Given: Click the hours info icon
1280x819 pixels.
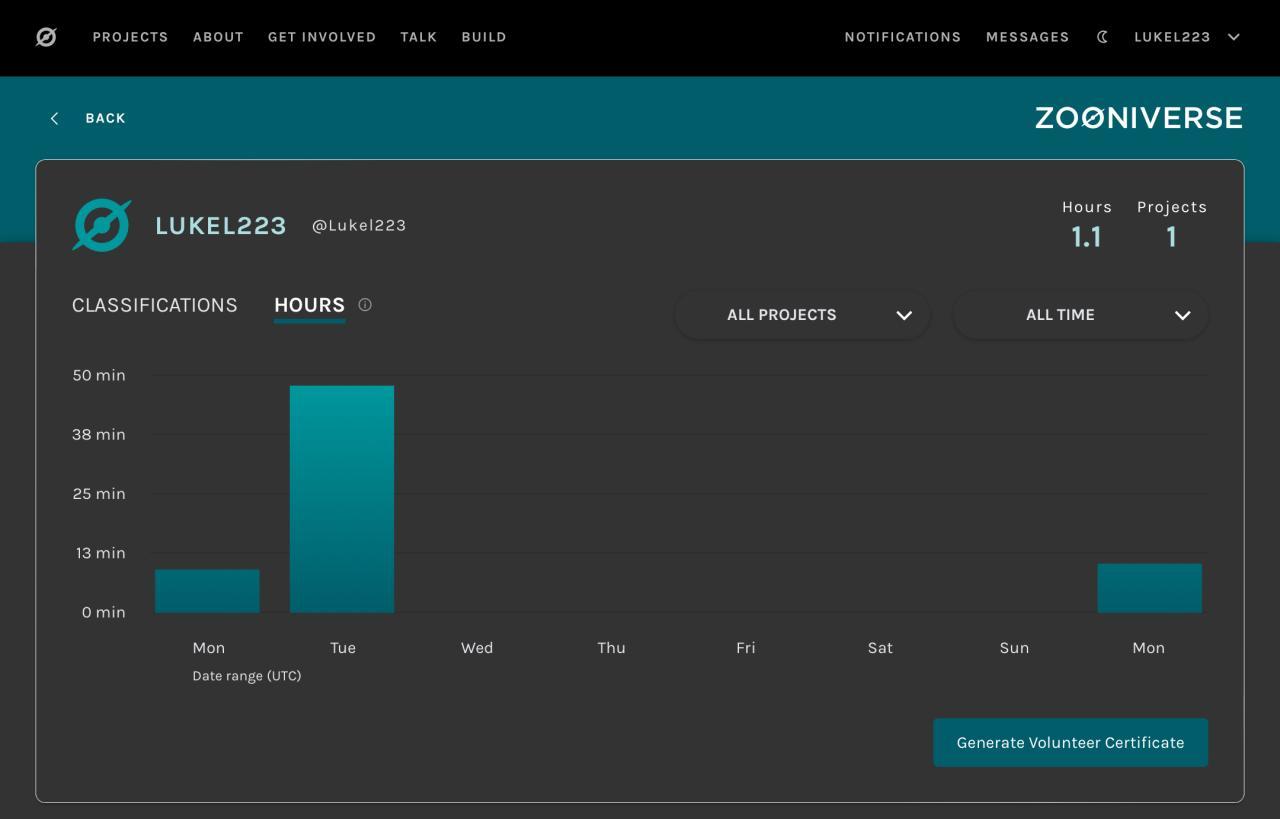Looking at the screenshot, I should tap(365, 305).
